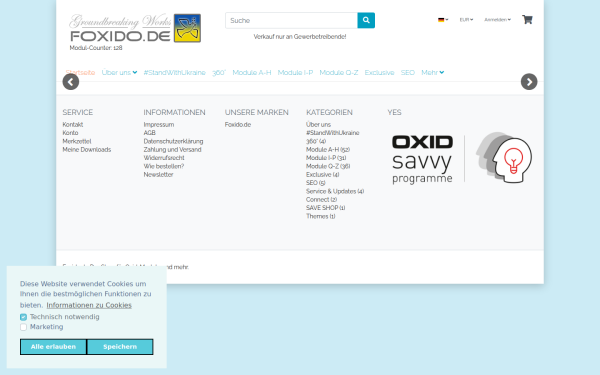The height and width of the screenshot is (375, 600).
Task: Open SEO in navigation bar
Action: pyautogui.click(x=408, y=72)
